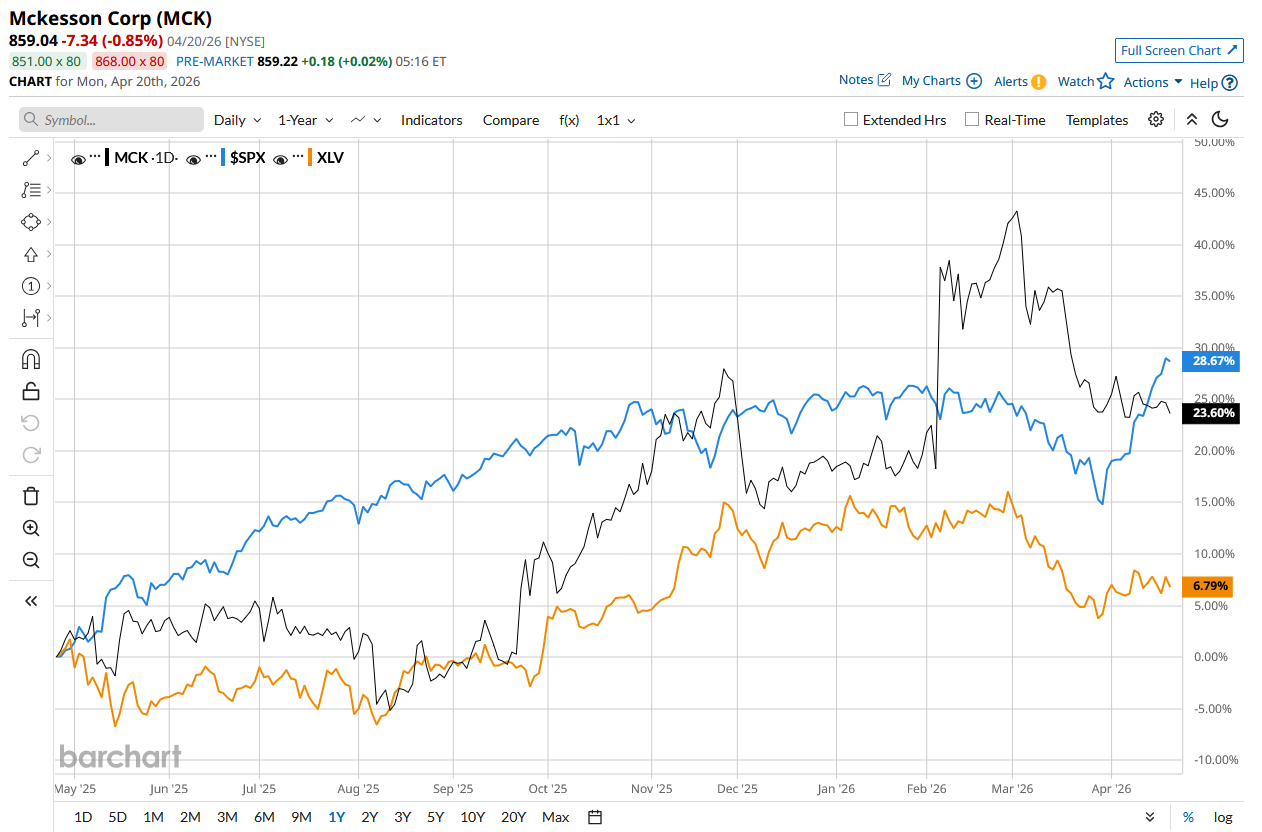The image size is (1262, 832).
Task: Toggle log scale
Action: 1223,817
